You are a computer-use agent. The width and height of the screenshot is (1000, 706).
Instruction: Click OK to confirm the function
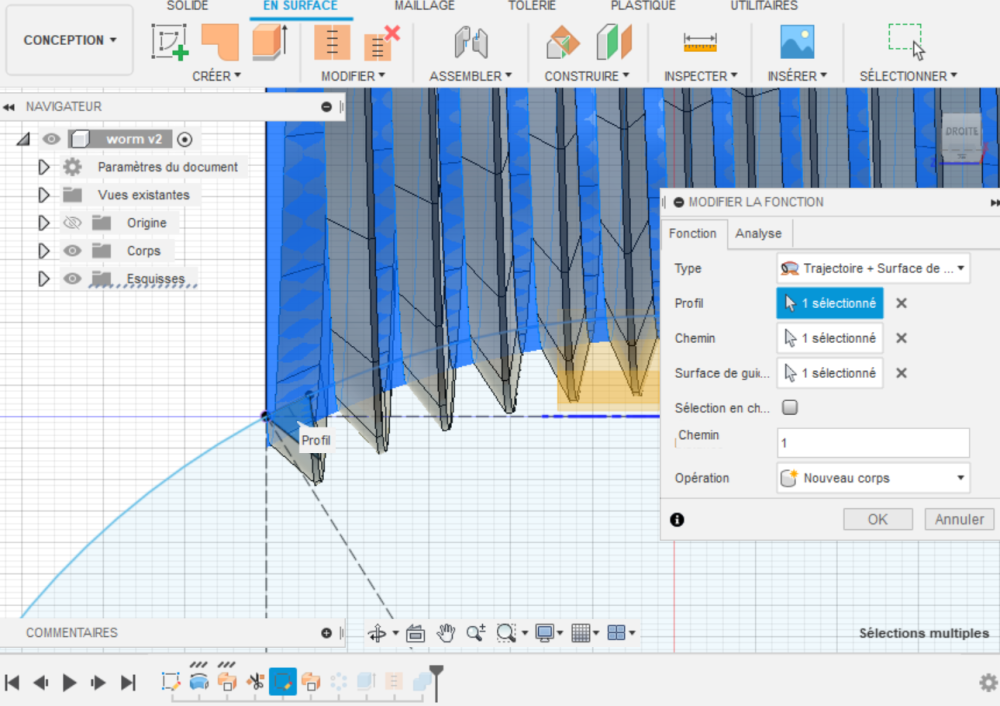pos(877,519)
